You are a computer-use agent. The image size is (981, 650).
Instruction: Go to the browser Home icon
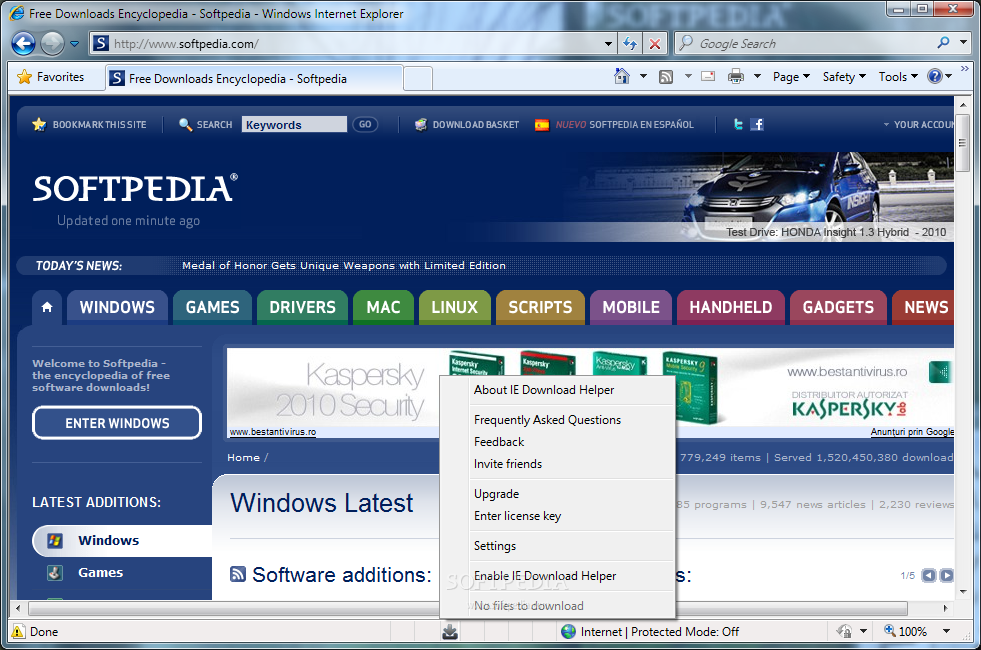tap(622, 76)
